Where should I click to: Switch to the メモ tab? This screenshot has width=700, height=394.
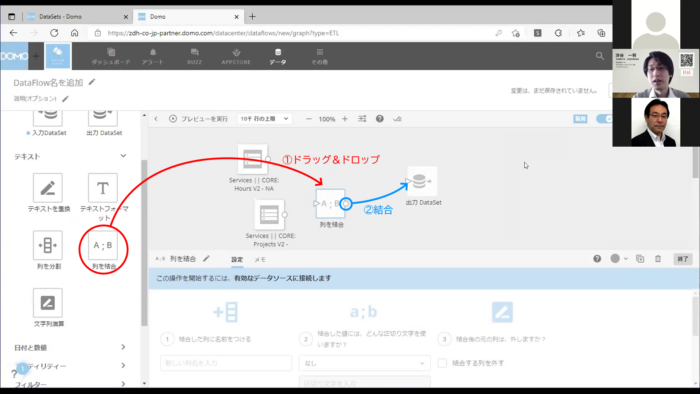click(260, 260)
